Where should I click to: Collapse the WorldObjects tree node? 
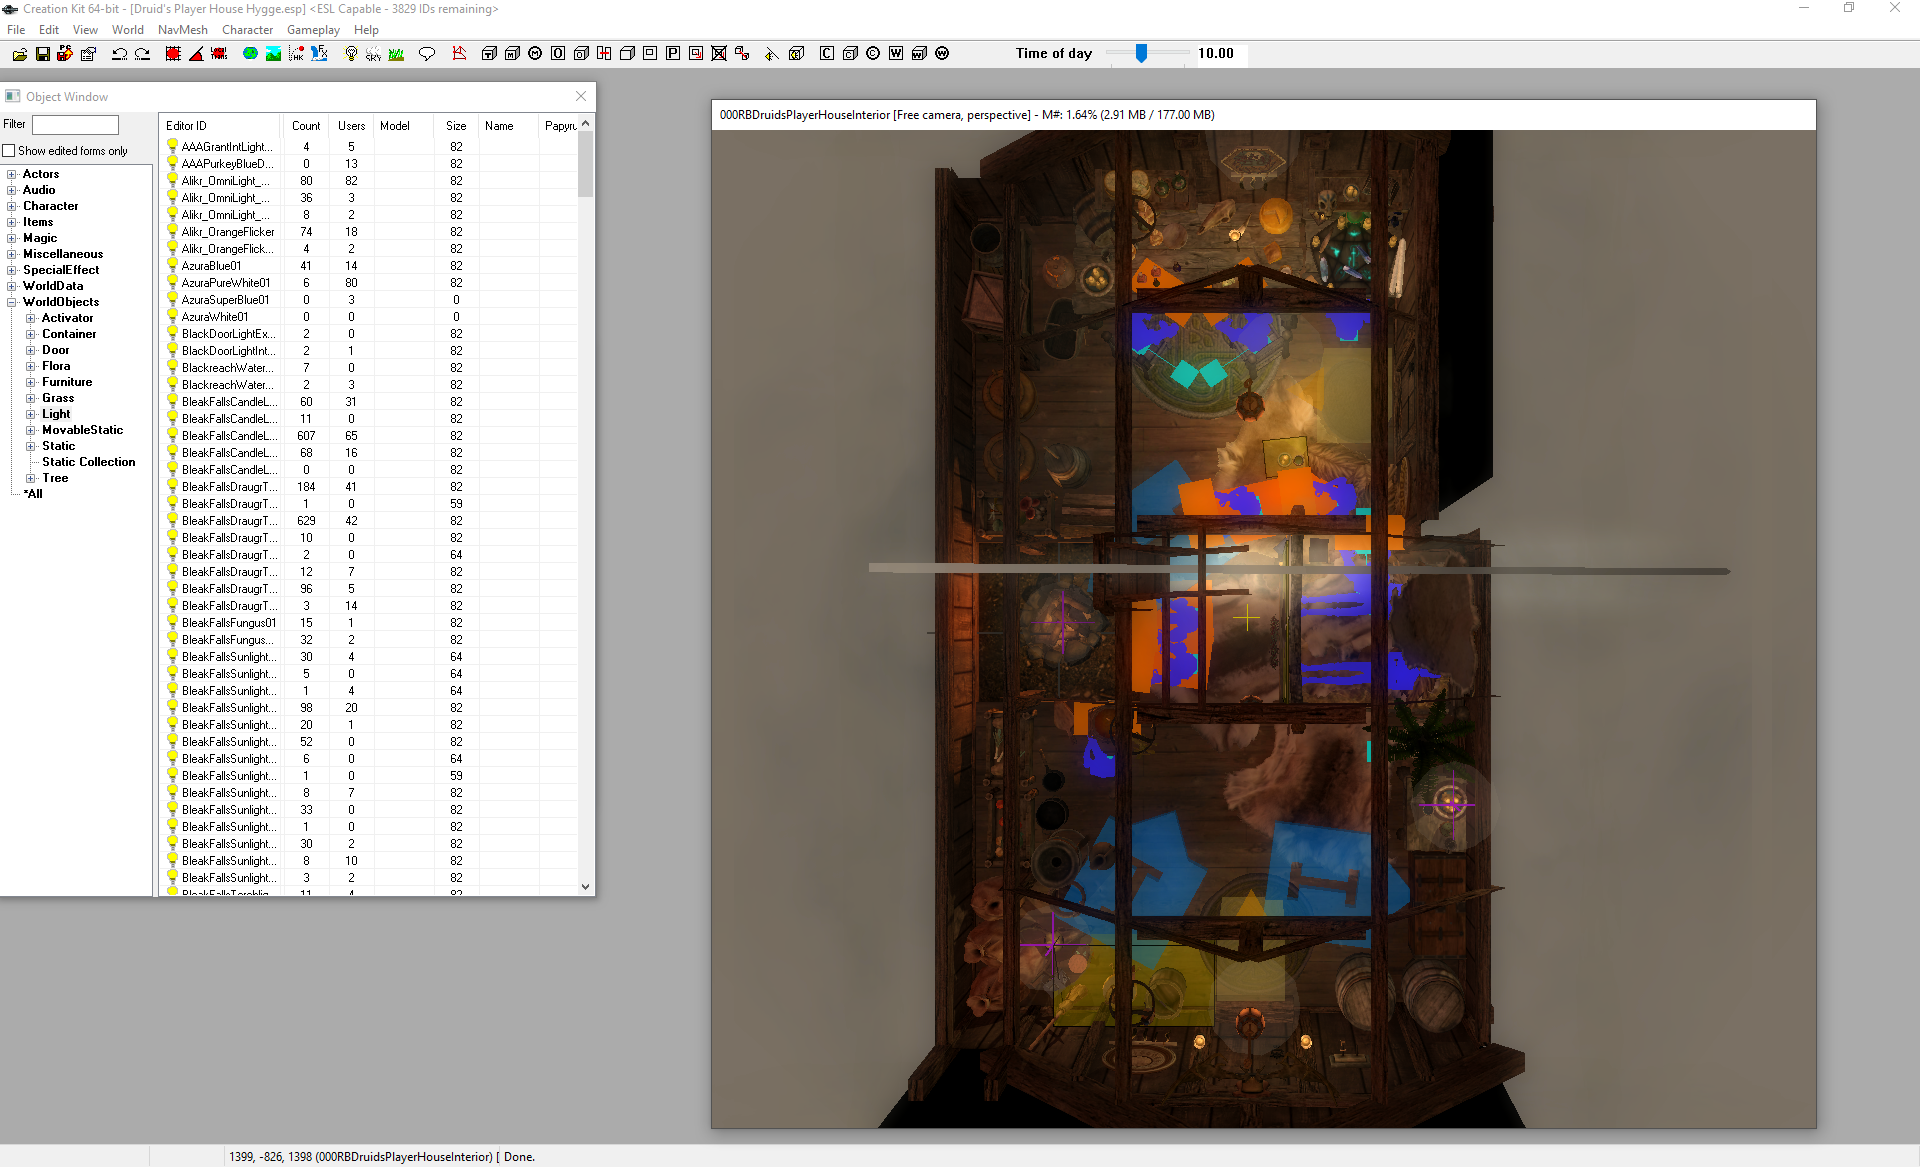coord(12,302)
